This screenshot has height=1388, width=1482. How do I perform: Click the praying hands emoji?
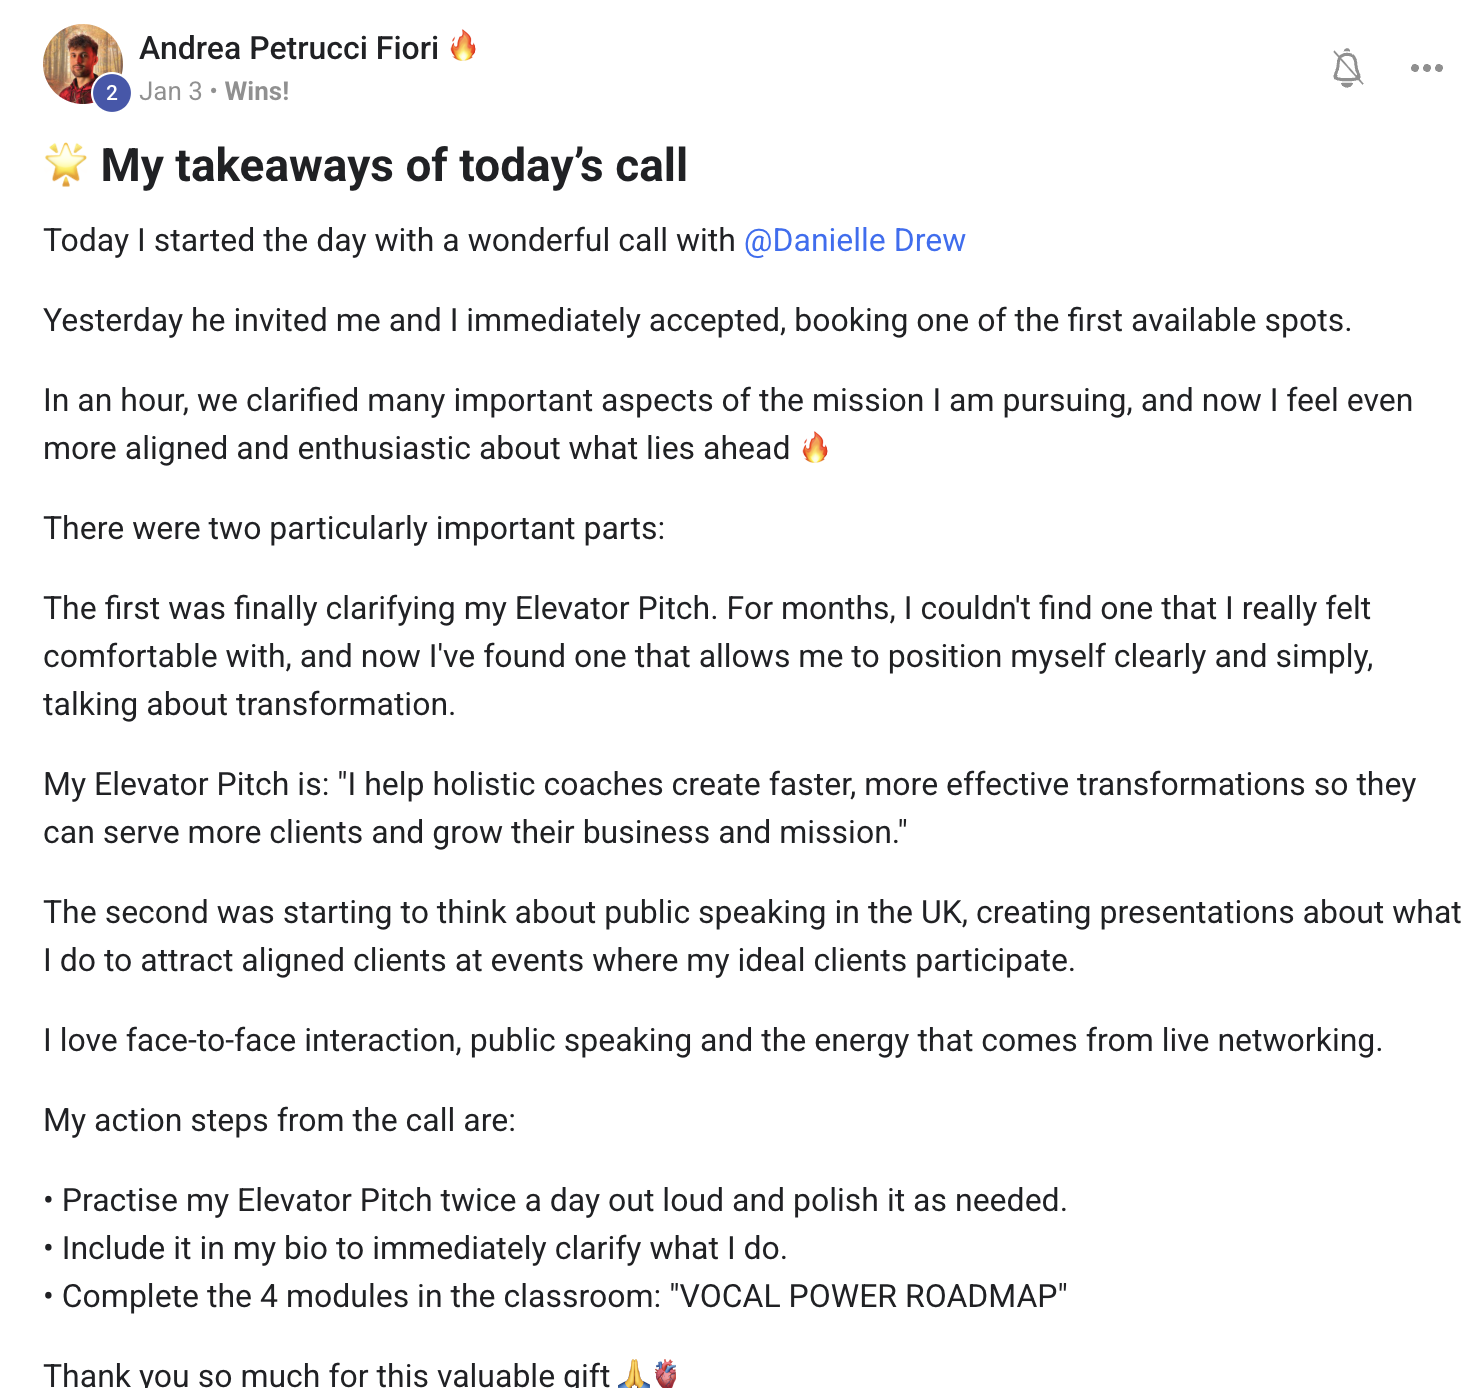pos(634,1374)
